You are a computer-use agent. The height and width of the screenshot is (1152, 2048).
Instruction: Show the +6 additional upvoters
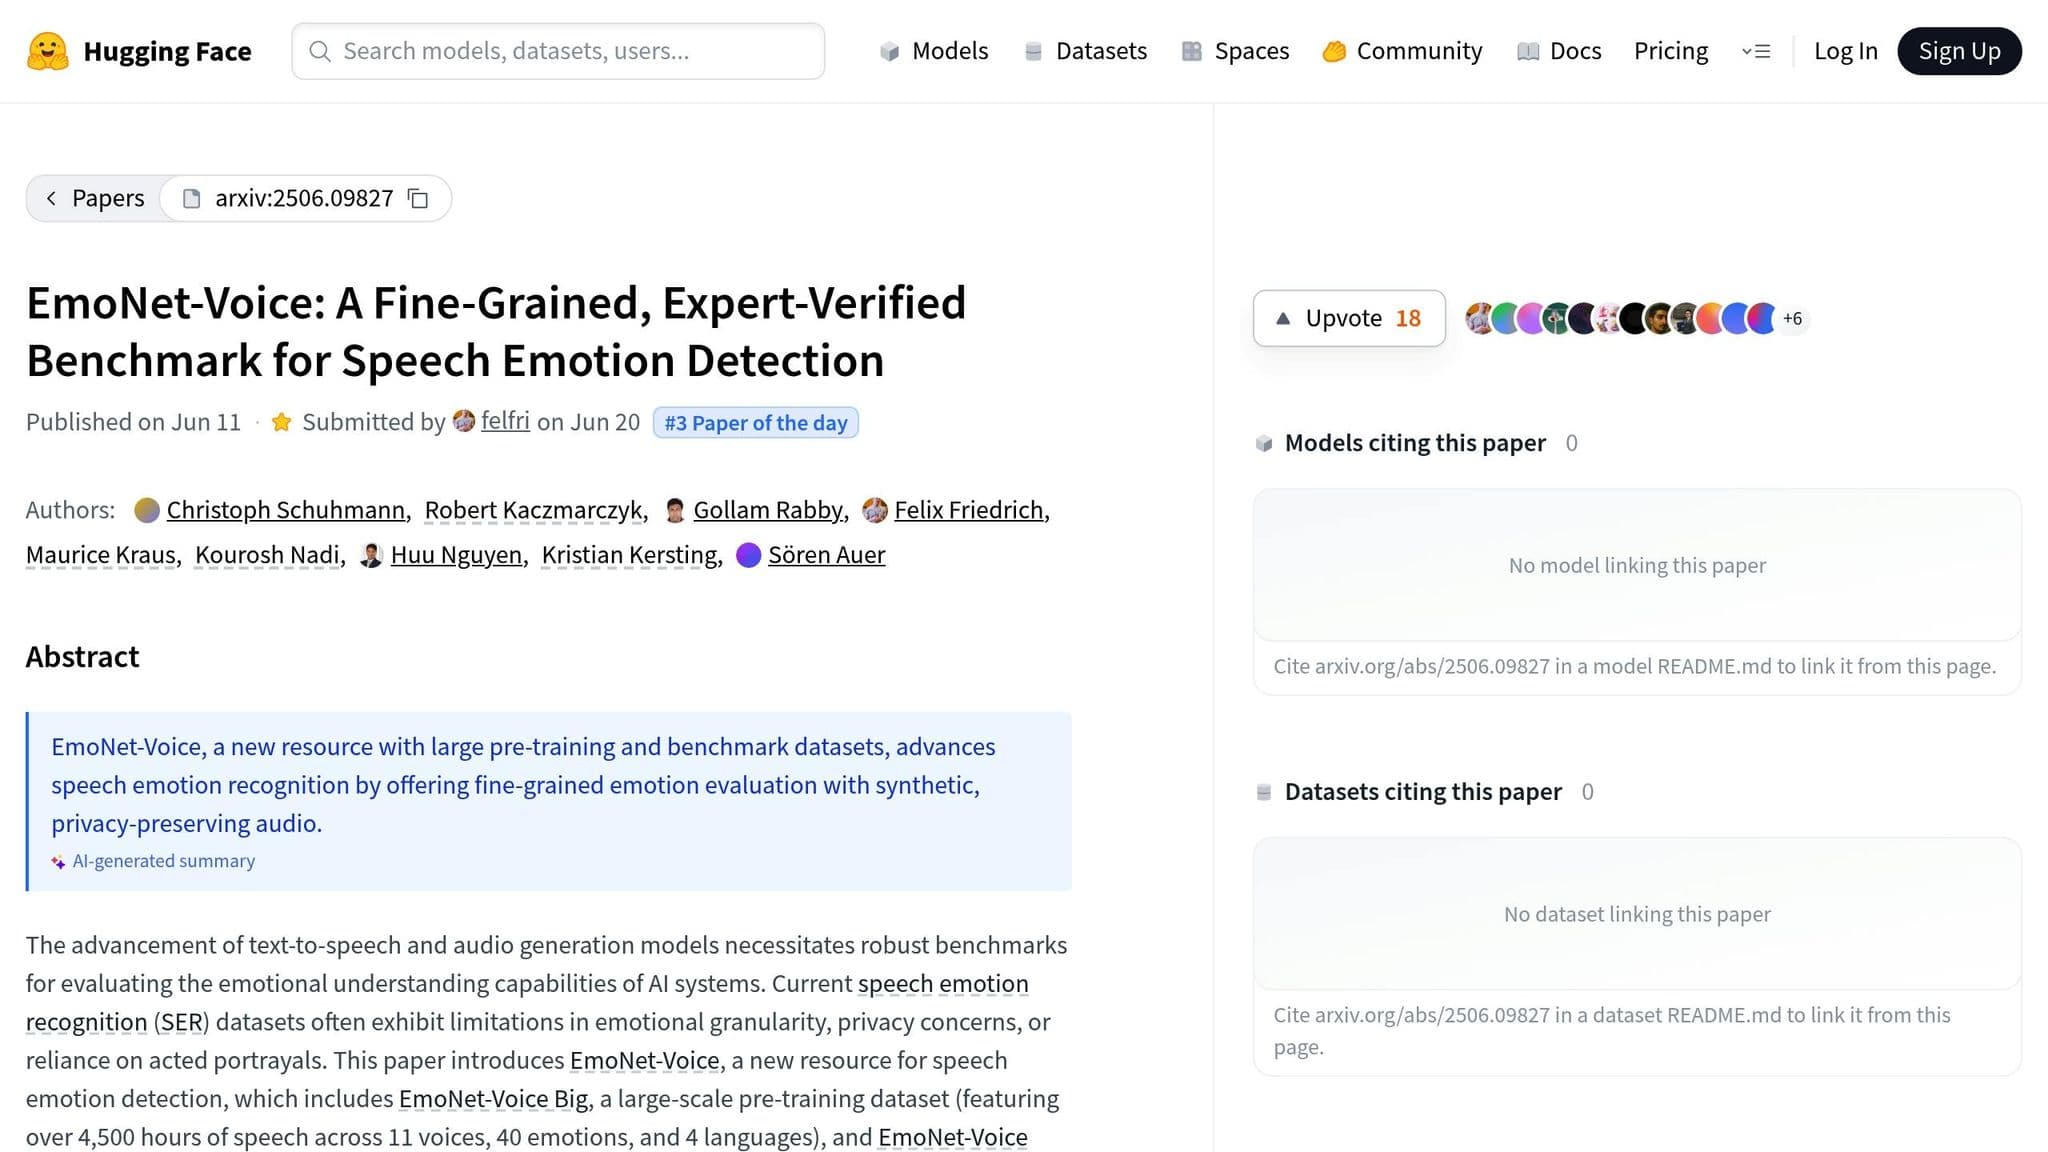pos(1792,319)
